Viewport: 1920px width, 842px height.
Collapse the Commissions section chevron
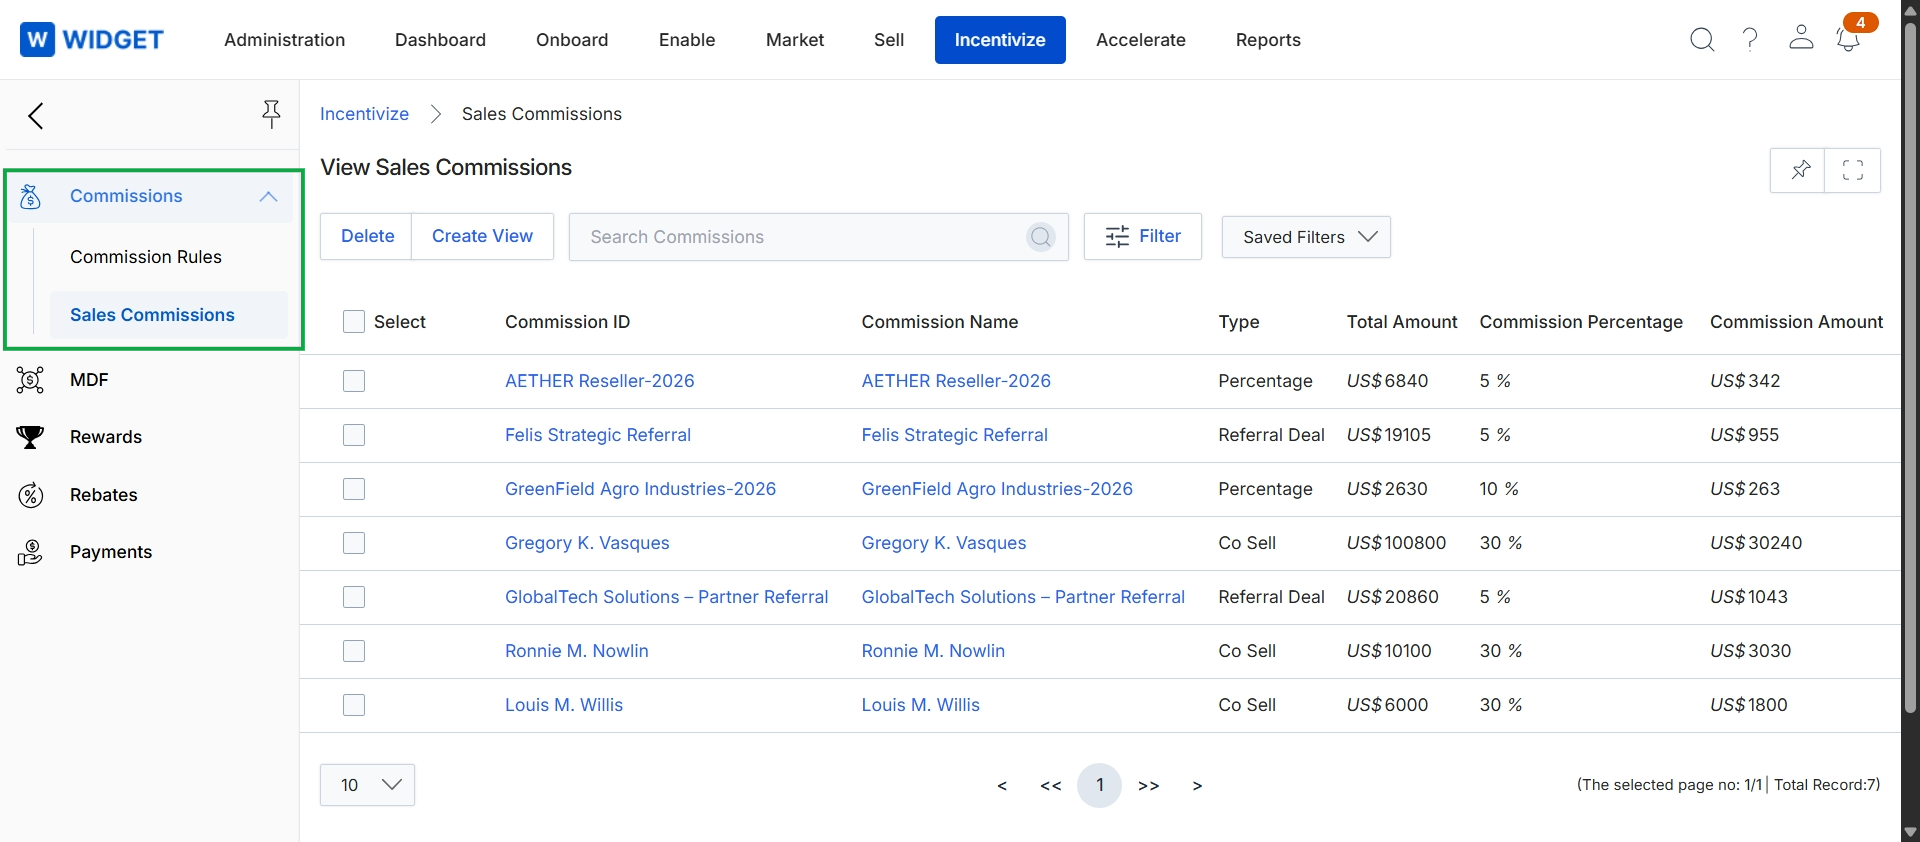268,197
